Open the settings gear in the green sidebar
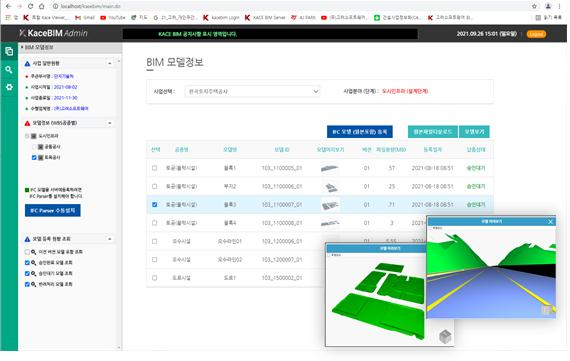 (9, 87)
